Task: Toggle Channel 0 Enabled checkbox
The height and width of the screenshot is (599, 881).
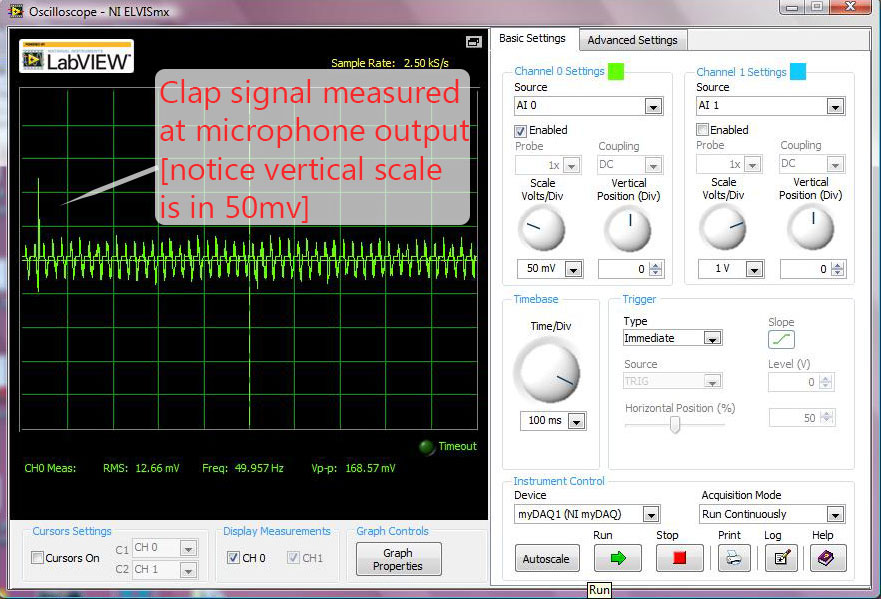Action: tap(520, 131)
